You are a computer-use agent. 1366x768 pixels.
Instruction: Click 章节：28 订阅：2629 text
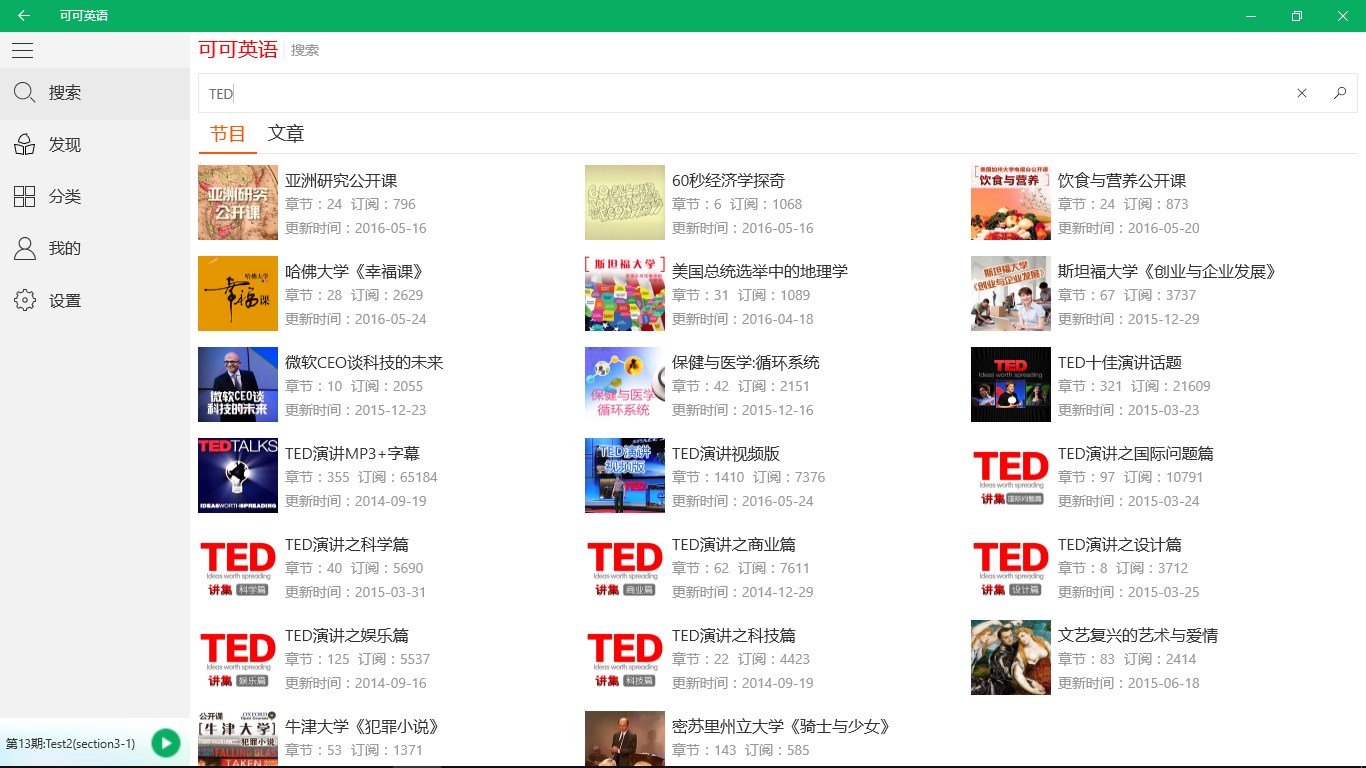tap(354, 295)
